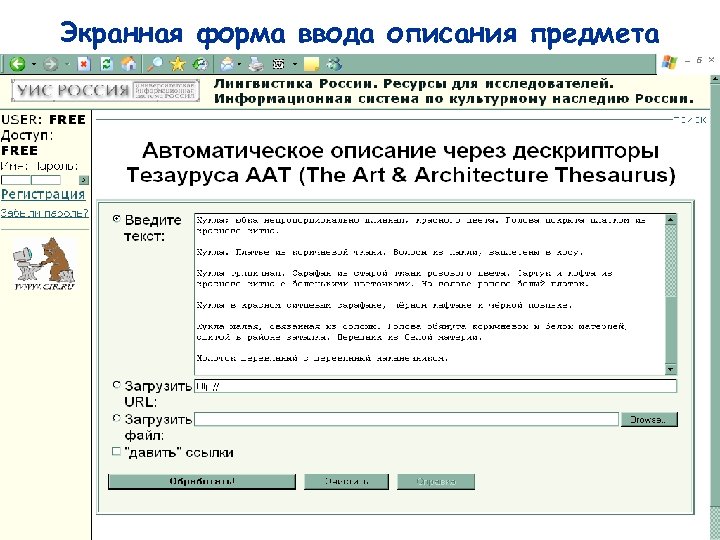This screenshot has height=540, width=720.
Task: Click the text area scrollbar thumb
Action: pos(671,261)
